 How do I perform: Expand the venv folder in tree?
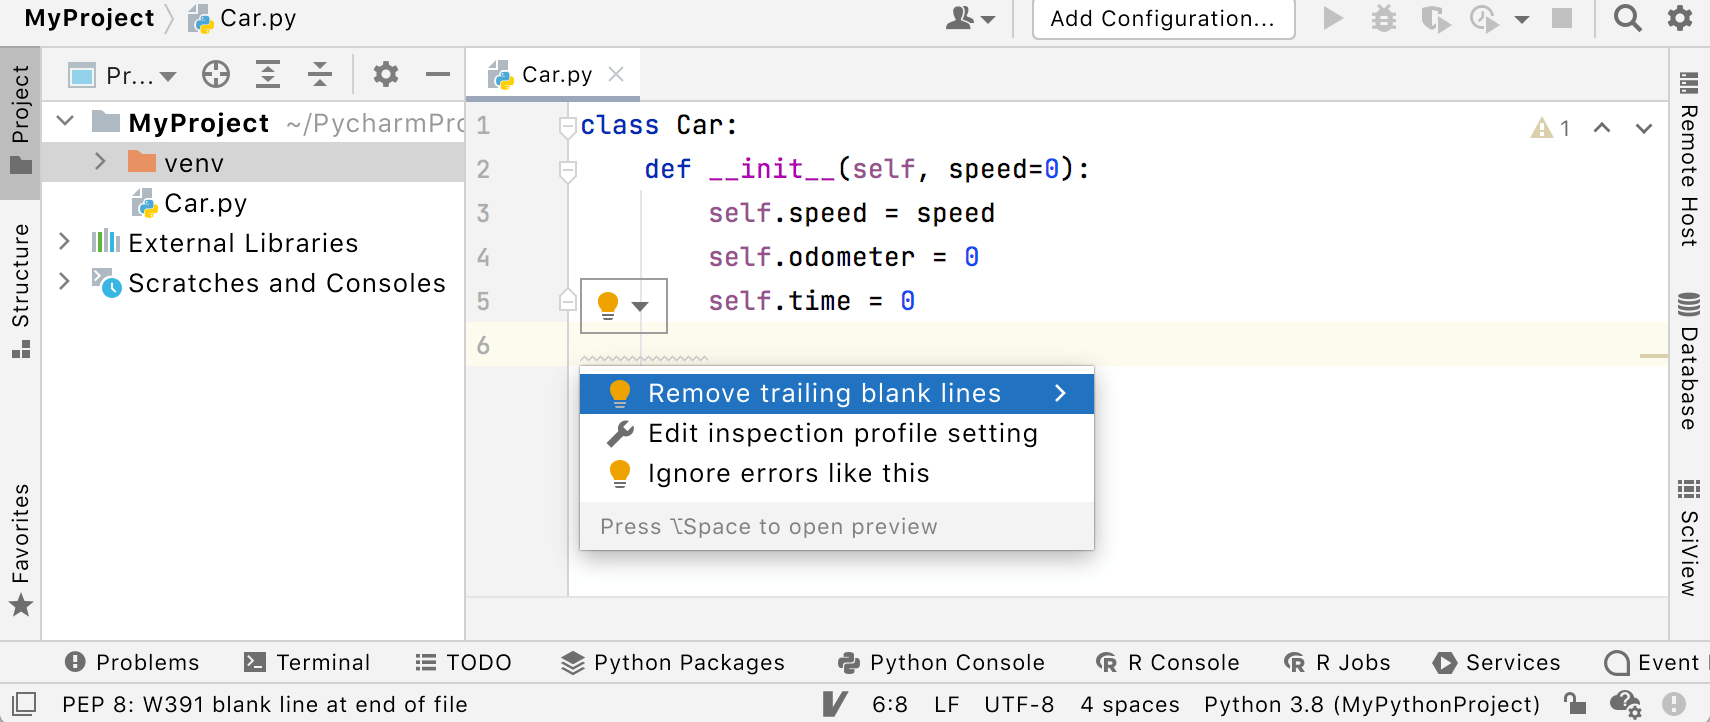coord(100,162)
